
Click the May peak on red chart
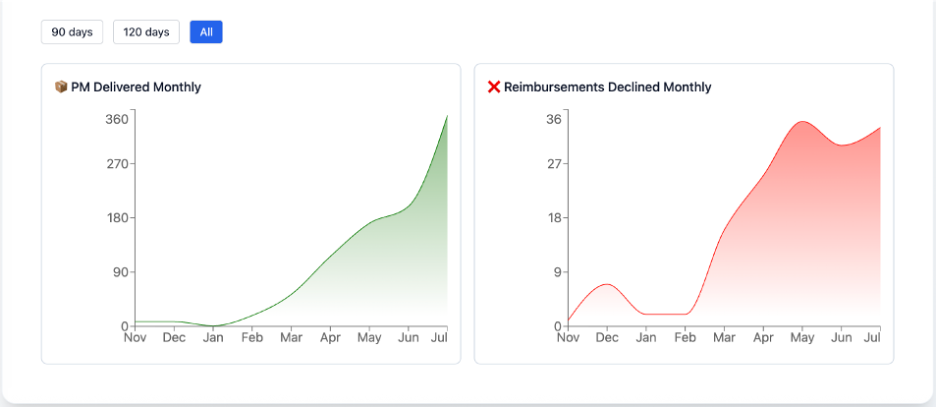[x=802, y=122]
